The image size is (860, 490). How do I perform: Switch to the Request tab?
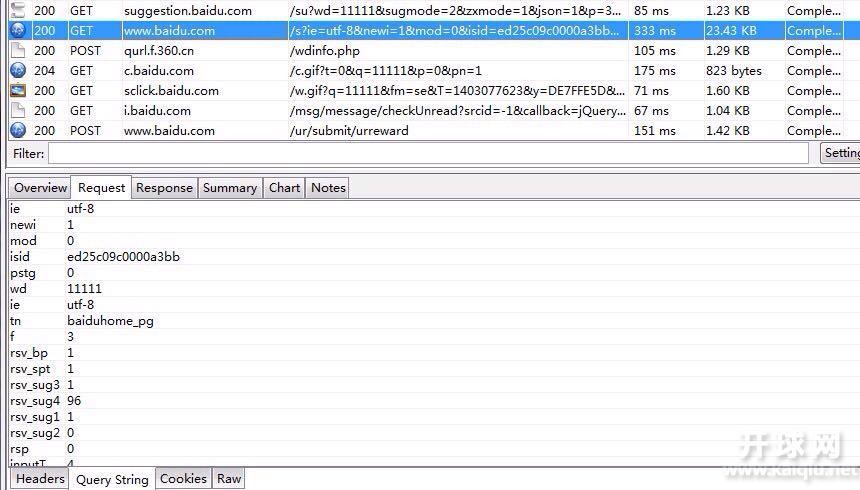[101, 188]
